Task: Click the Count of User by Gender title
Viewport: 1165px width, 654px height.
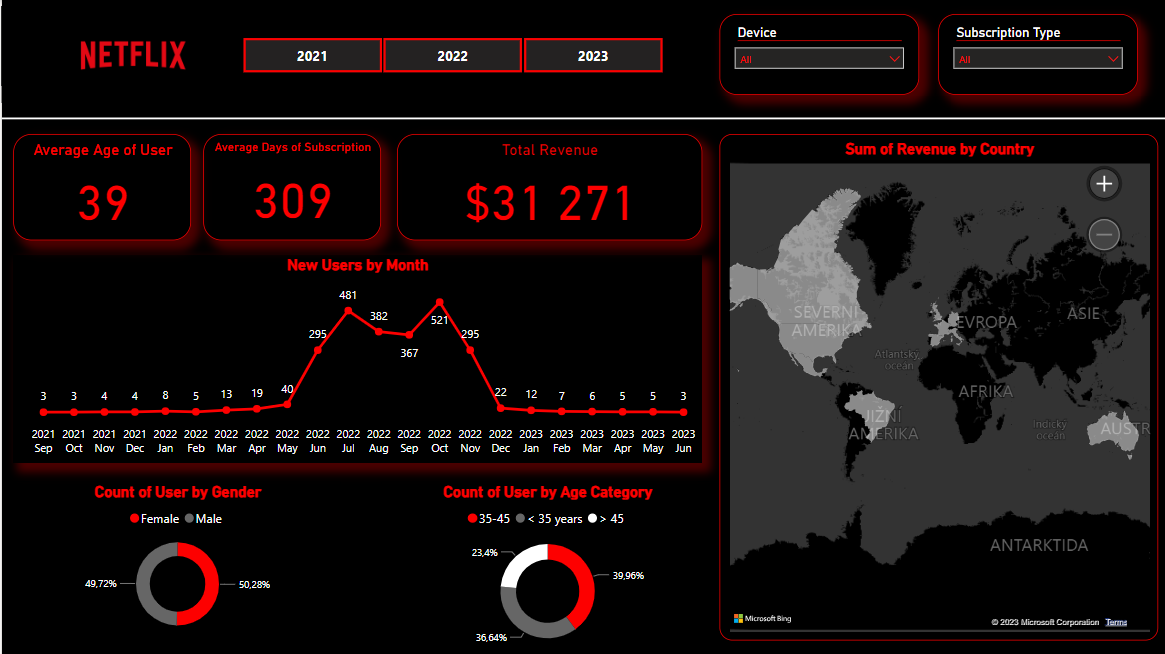Action: [x=178, y=492]
